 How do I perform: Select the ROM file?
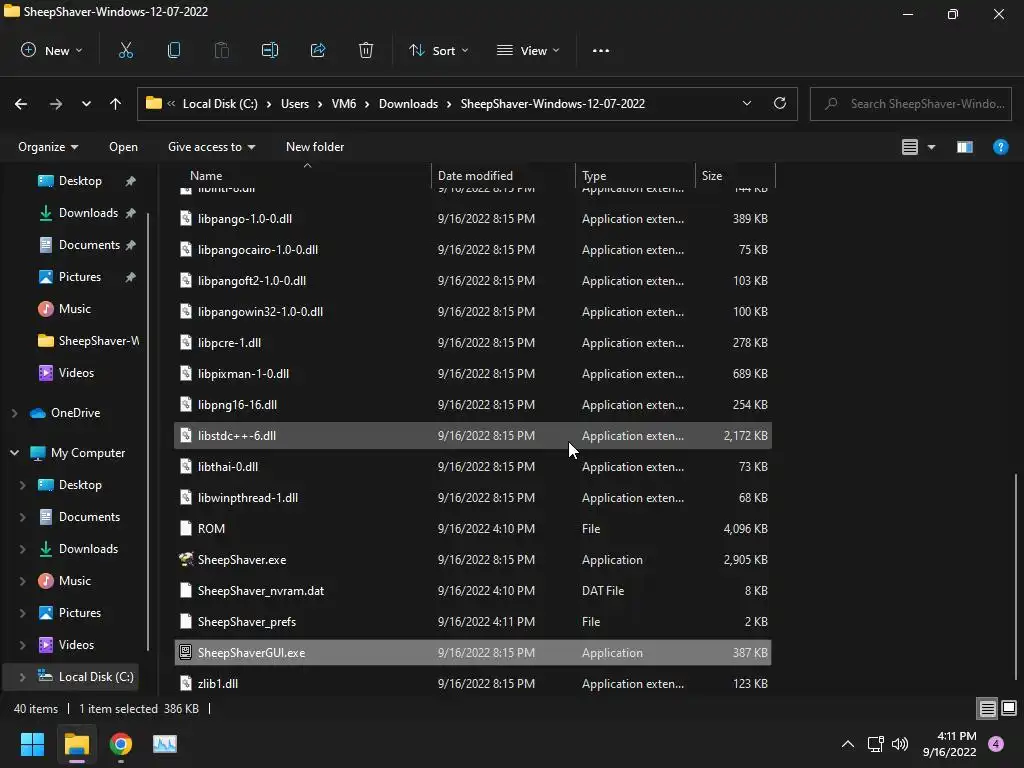pyautogui.click(x=473, y=528)
